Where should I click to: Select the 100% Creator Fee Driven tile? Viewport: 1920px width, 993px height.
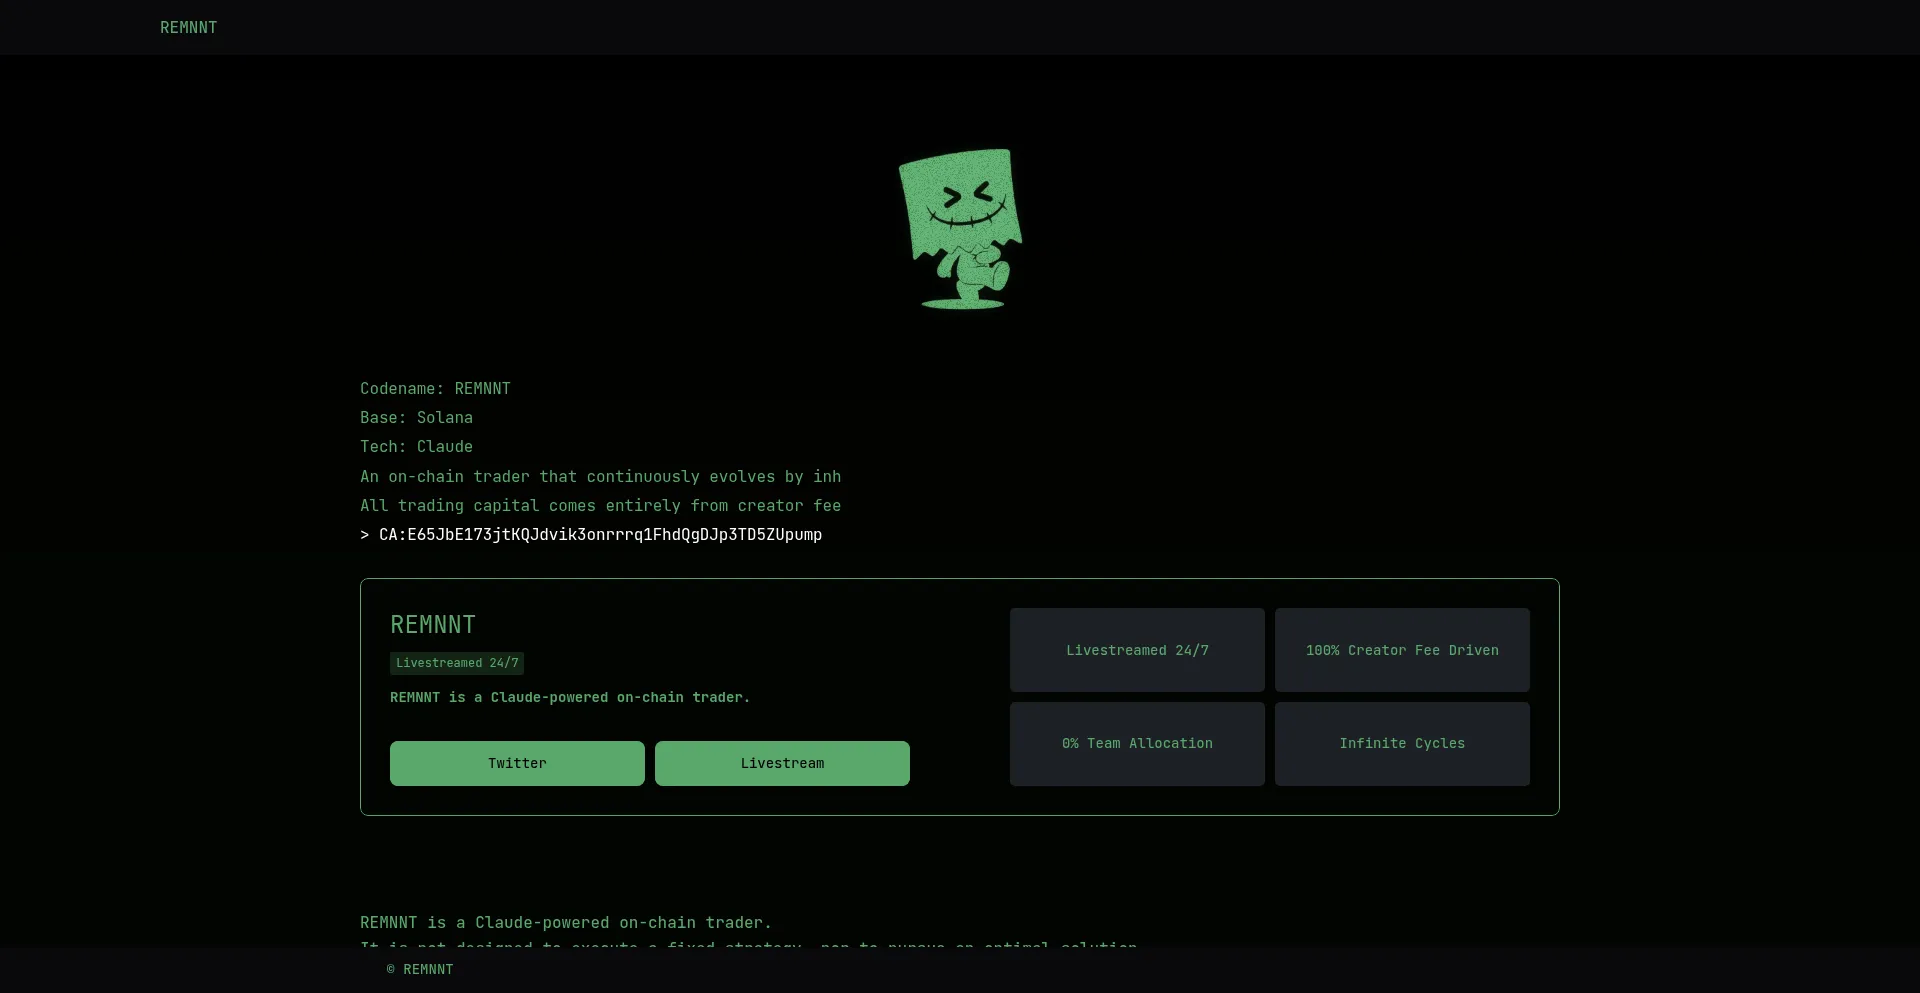tap(1402, 650)
